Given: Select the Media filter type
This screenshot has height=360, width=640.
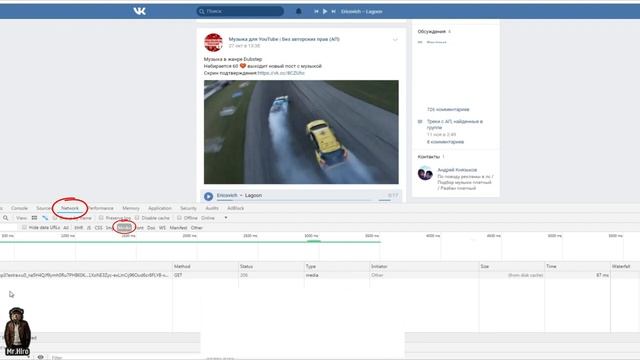Looking at the screenshot, I should tap(124, 227).
